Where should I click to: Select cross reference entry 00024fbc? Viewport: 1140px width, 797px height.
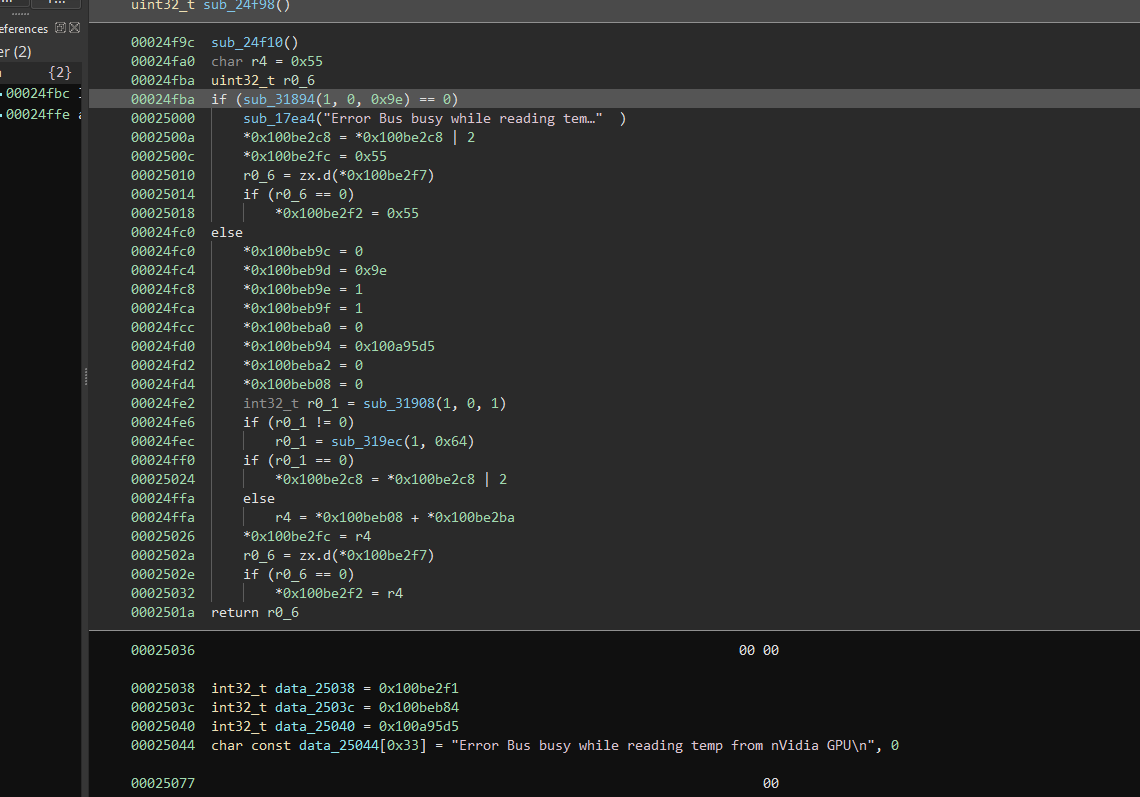coord(38,93)
